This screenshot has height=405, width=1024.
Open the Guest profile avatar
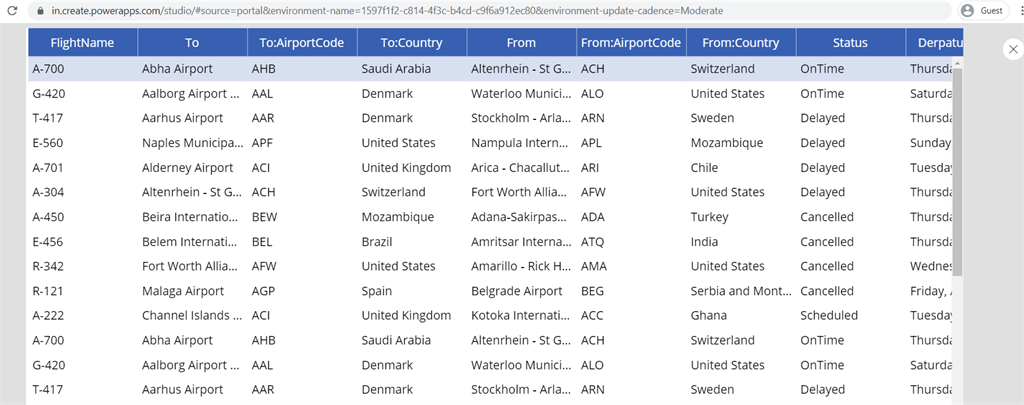pyautogui.click(x=967, y=11)
